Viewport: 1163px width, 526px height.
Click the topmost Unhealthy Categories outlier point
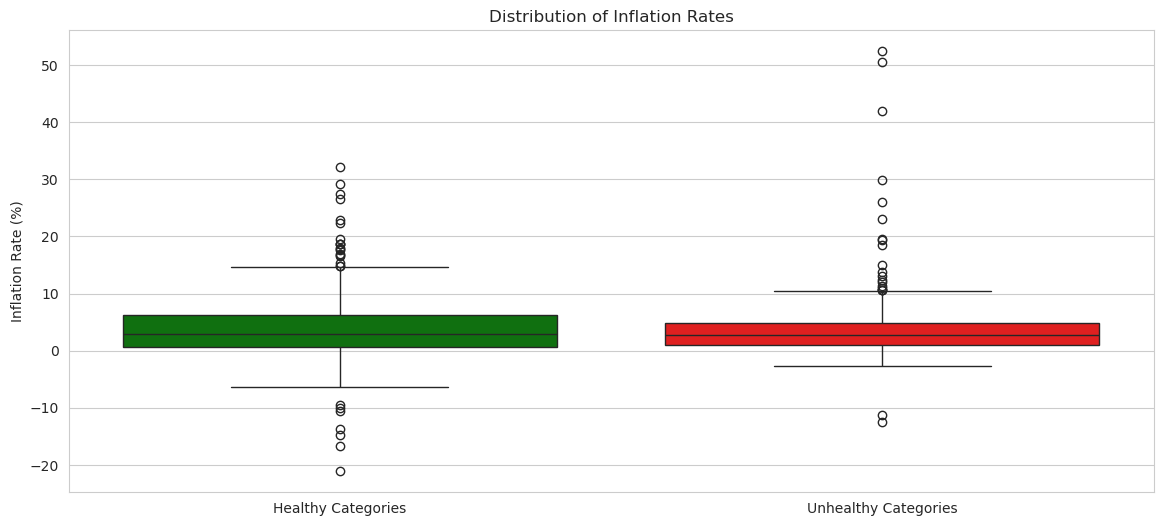[x=882, y=52]
